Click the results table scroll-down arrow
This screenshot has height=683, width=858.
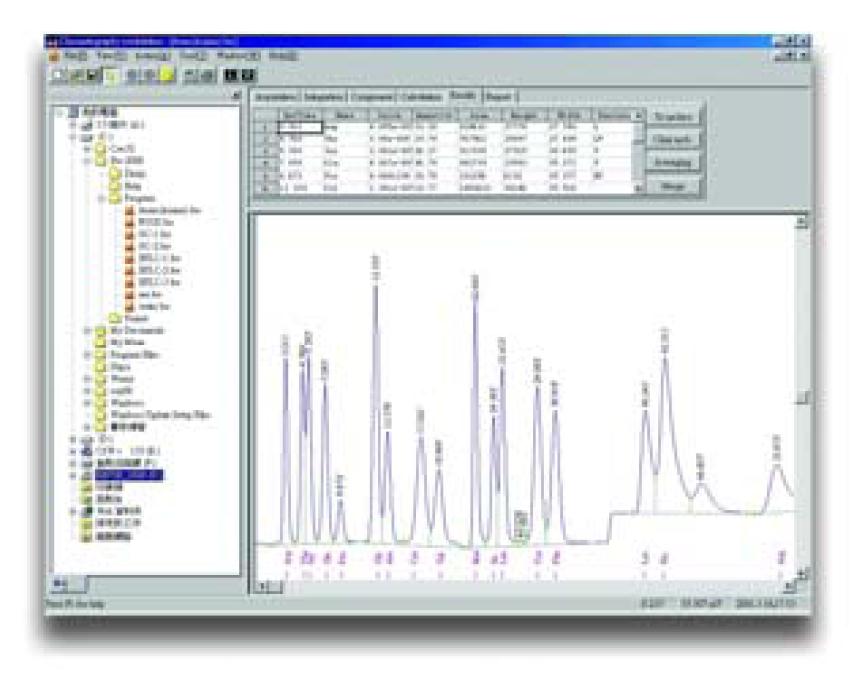[638, 188]
